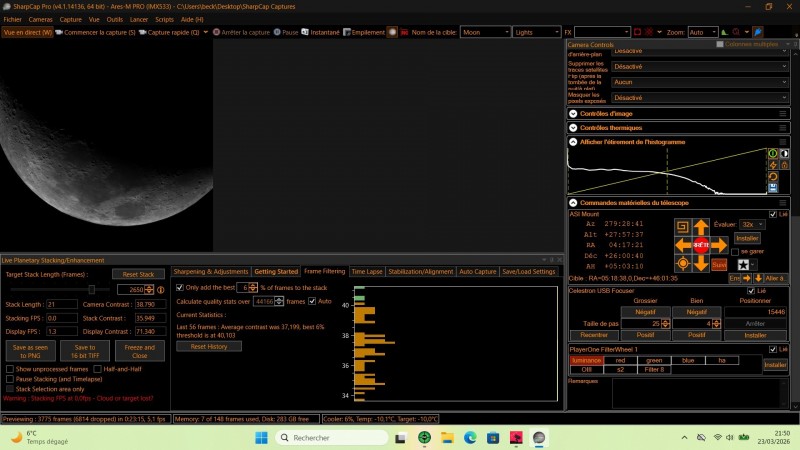Start spiral search on the mount pad
Viewport: 800px width, 450px height.
pos(683,227)
